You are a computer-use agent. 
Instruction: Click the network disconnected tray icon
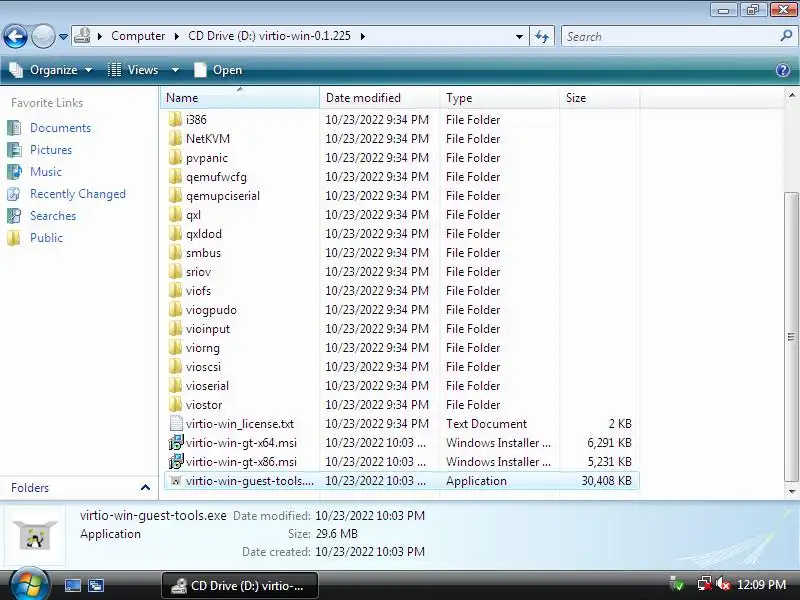tap(704, 584)
